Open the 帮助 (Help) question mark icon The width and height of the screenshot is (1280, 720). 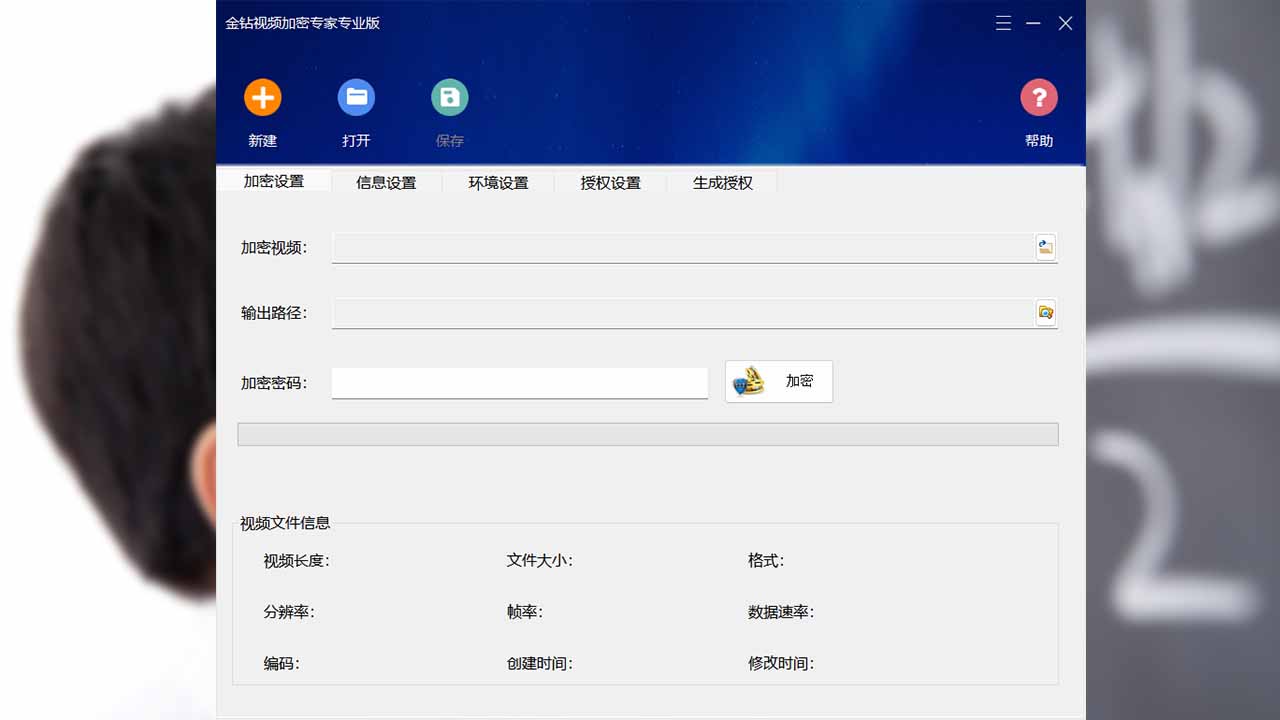tap(1039, 97)
